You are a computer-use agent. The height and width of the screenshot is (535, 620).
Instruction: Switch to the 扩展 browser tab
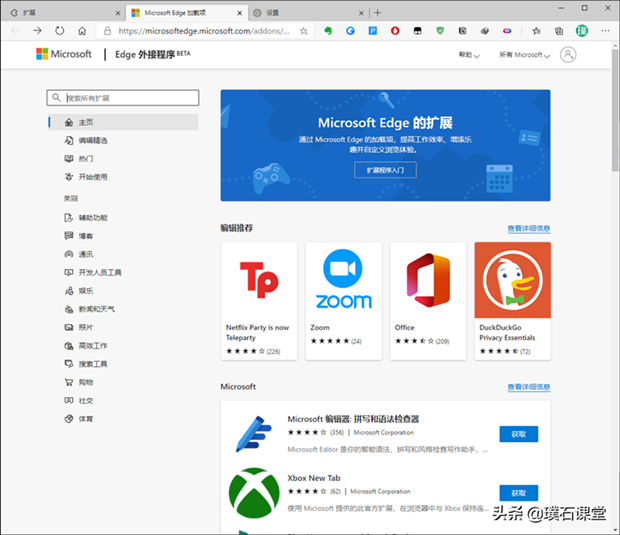(63, 13)
